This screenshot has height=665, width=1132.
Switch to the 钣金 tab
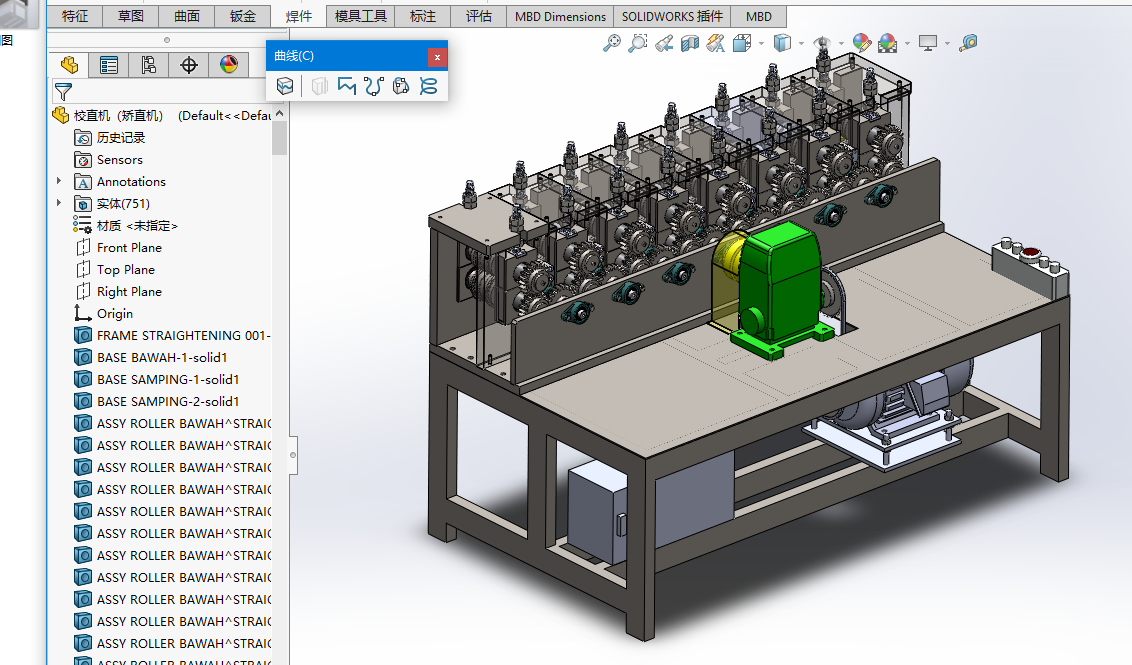[243, 16]
